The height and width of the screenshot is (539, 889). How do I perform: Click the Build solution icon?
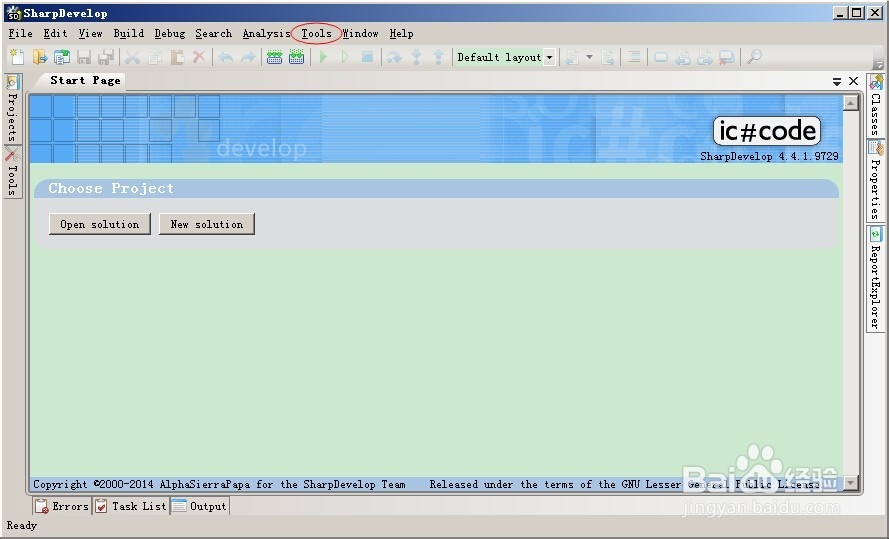[274, 57]
